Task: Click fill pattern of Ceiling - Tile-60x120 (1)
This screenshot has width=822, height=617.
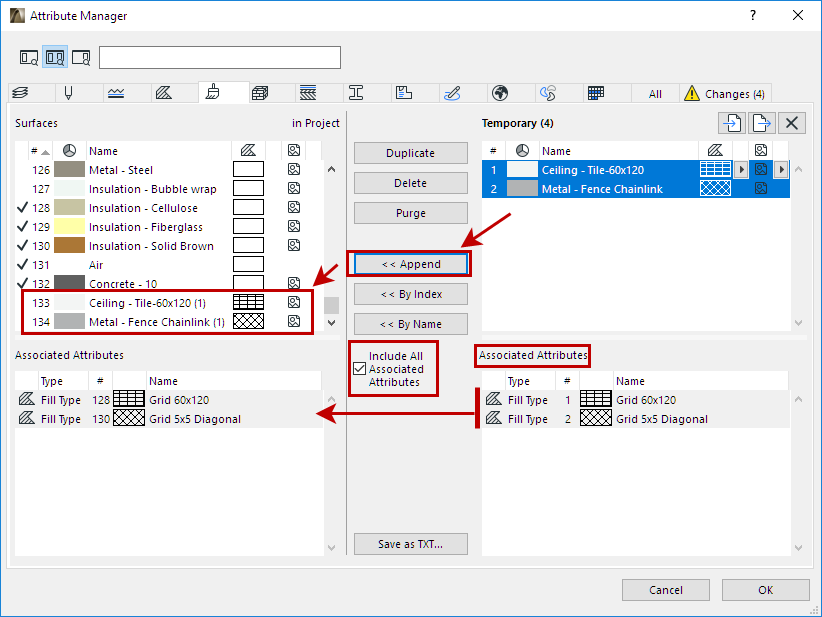Action: click(x=248, y=302)
